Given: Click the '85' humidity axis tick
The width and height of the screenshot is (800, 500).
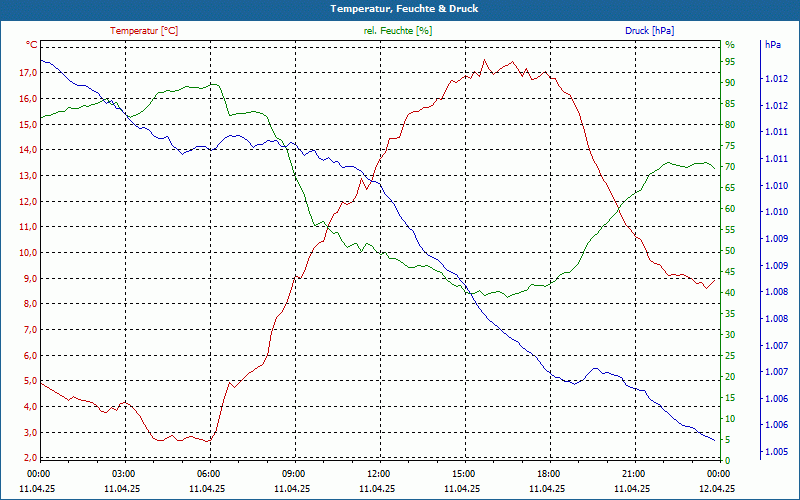Looking at the screenshot, I should [x=730, y=104].
